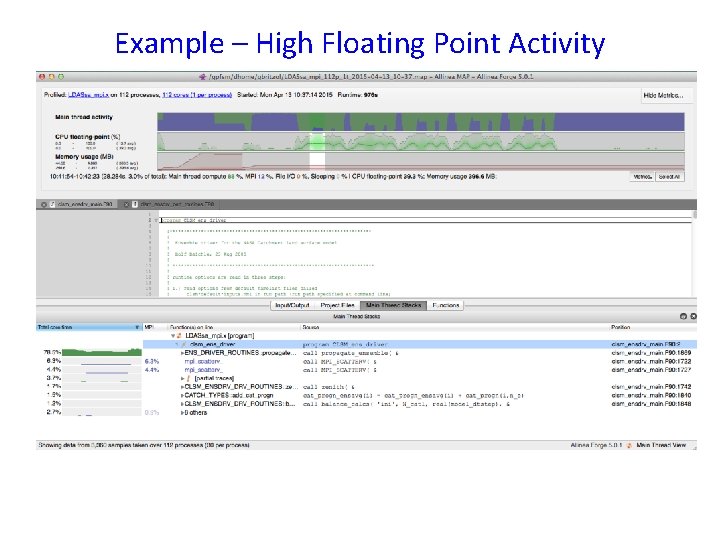Open the Project Files tab
This screenshot has height=540, width=720.
(337, 305)
